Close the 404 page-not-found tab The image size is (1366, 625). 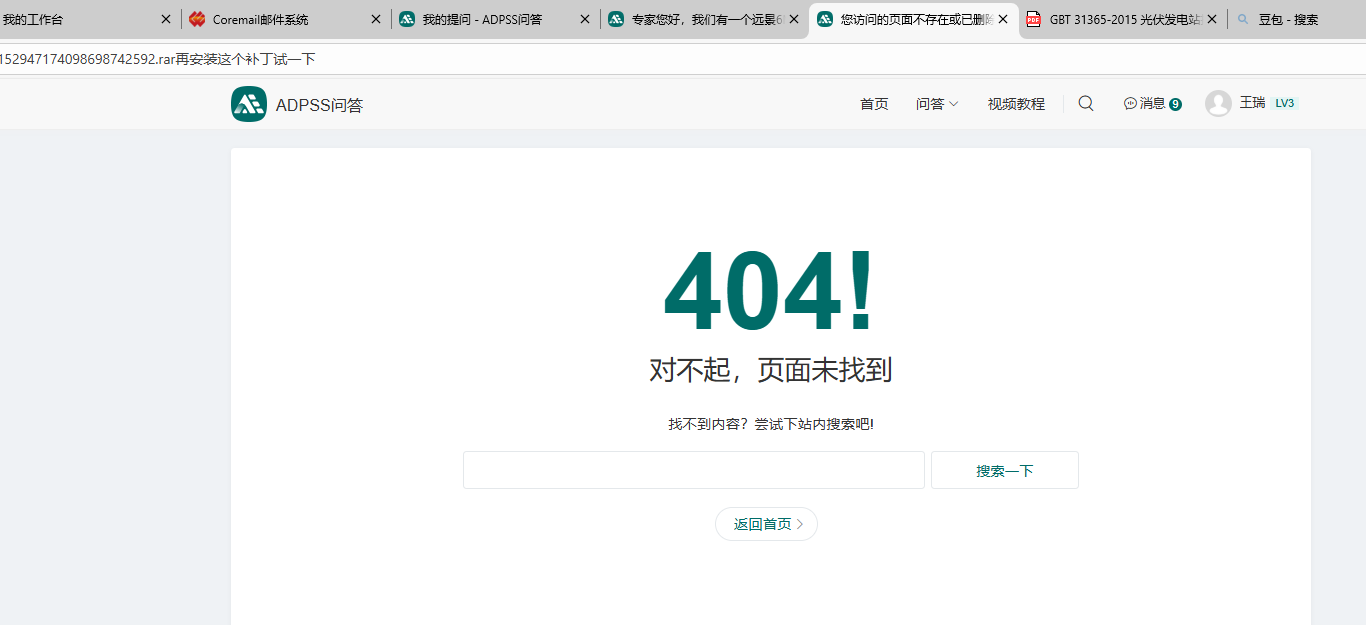[x=1003, y=19]
